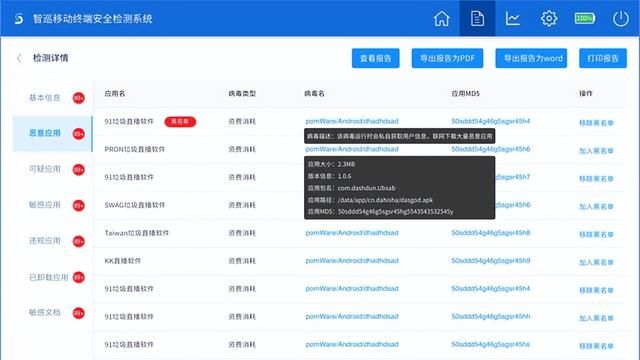
Task: Click 资费消耗 in the SWAG垃圾直播软件 row
Action: (x=242, y=205)
